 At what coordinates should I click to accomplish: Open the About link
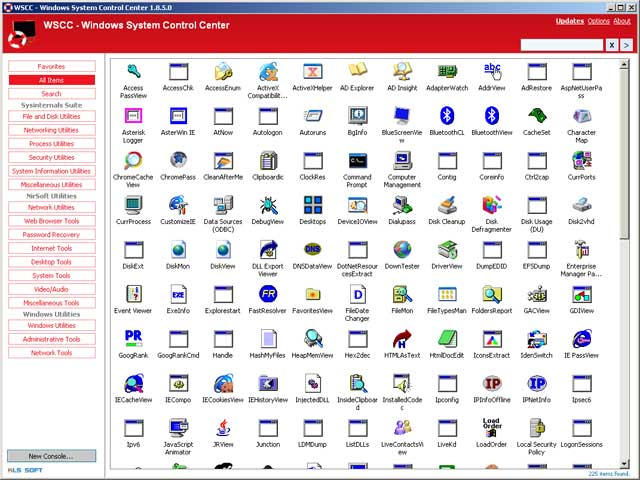click(x=622, y=21)
